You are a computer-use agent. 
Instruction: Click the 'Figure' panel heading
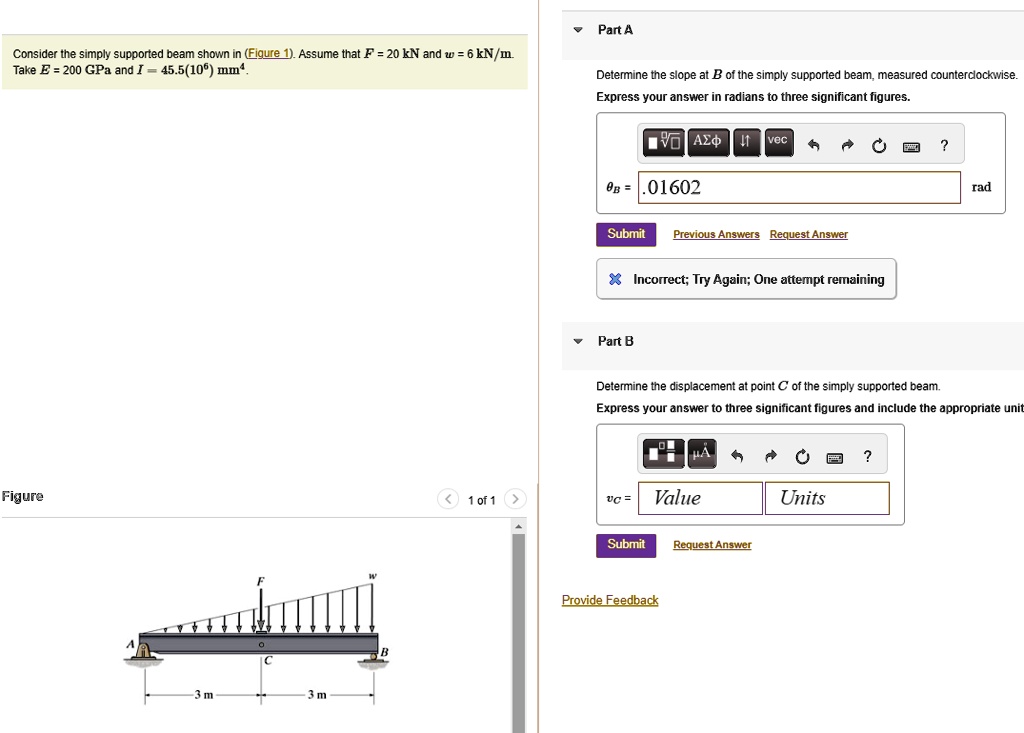click(x=22, y=496)
